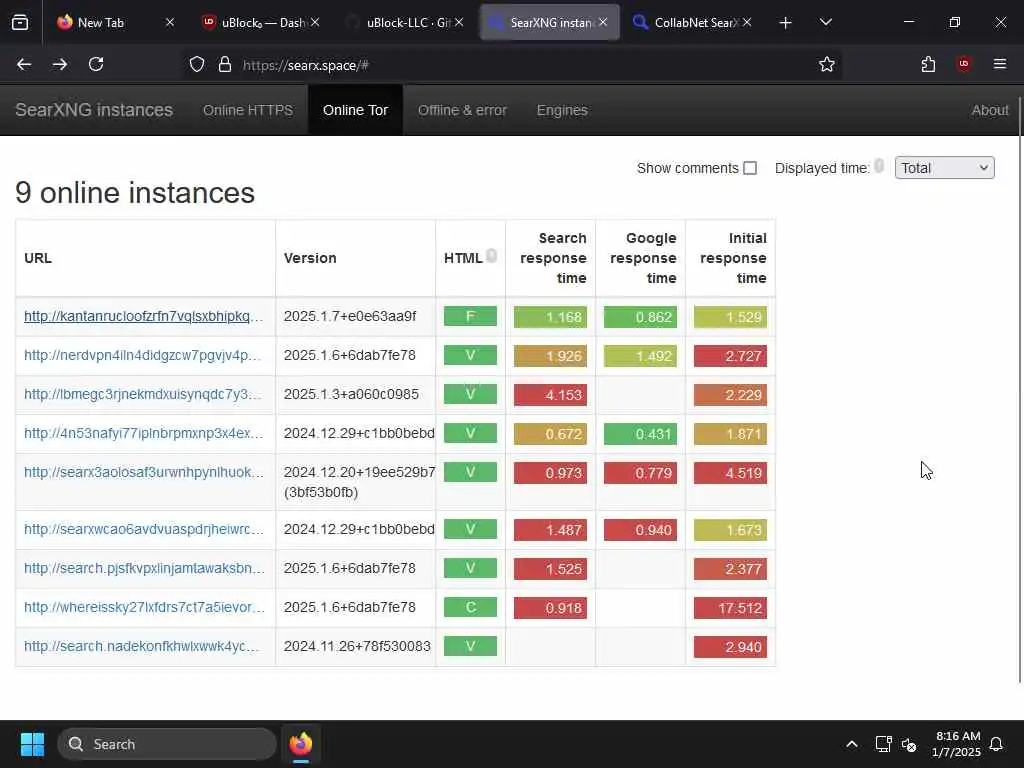View site security lock icon
The width and height of the screenshot is (1024, 768).
pos(225,64)
